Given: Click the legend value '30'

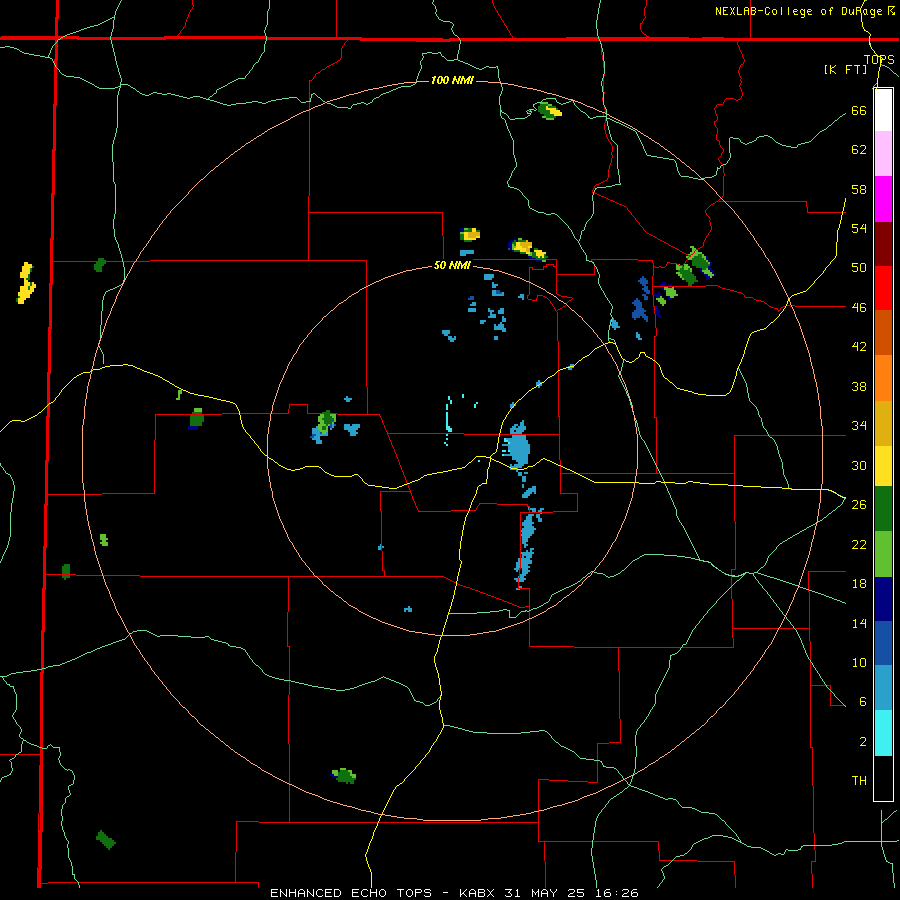Looking at the screenshot, I should click(859, 465).
